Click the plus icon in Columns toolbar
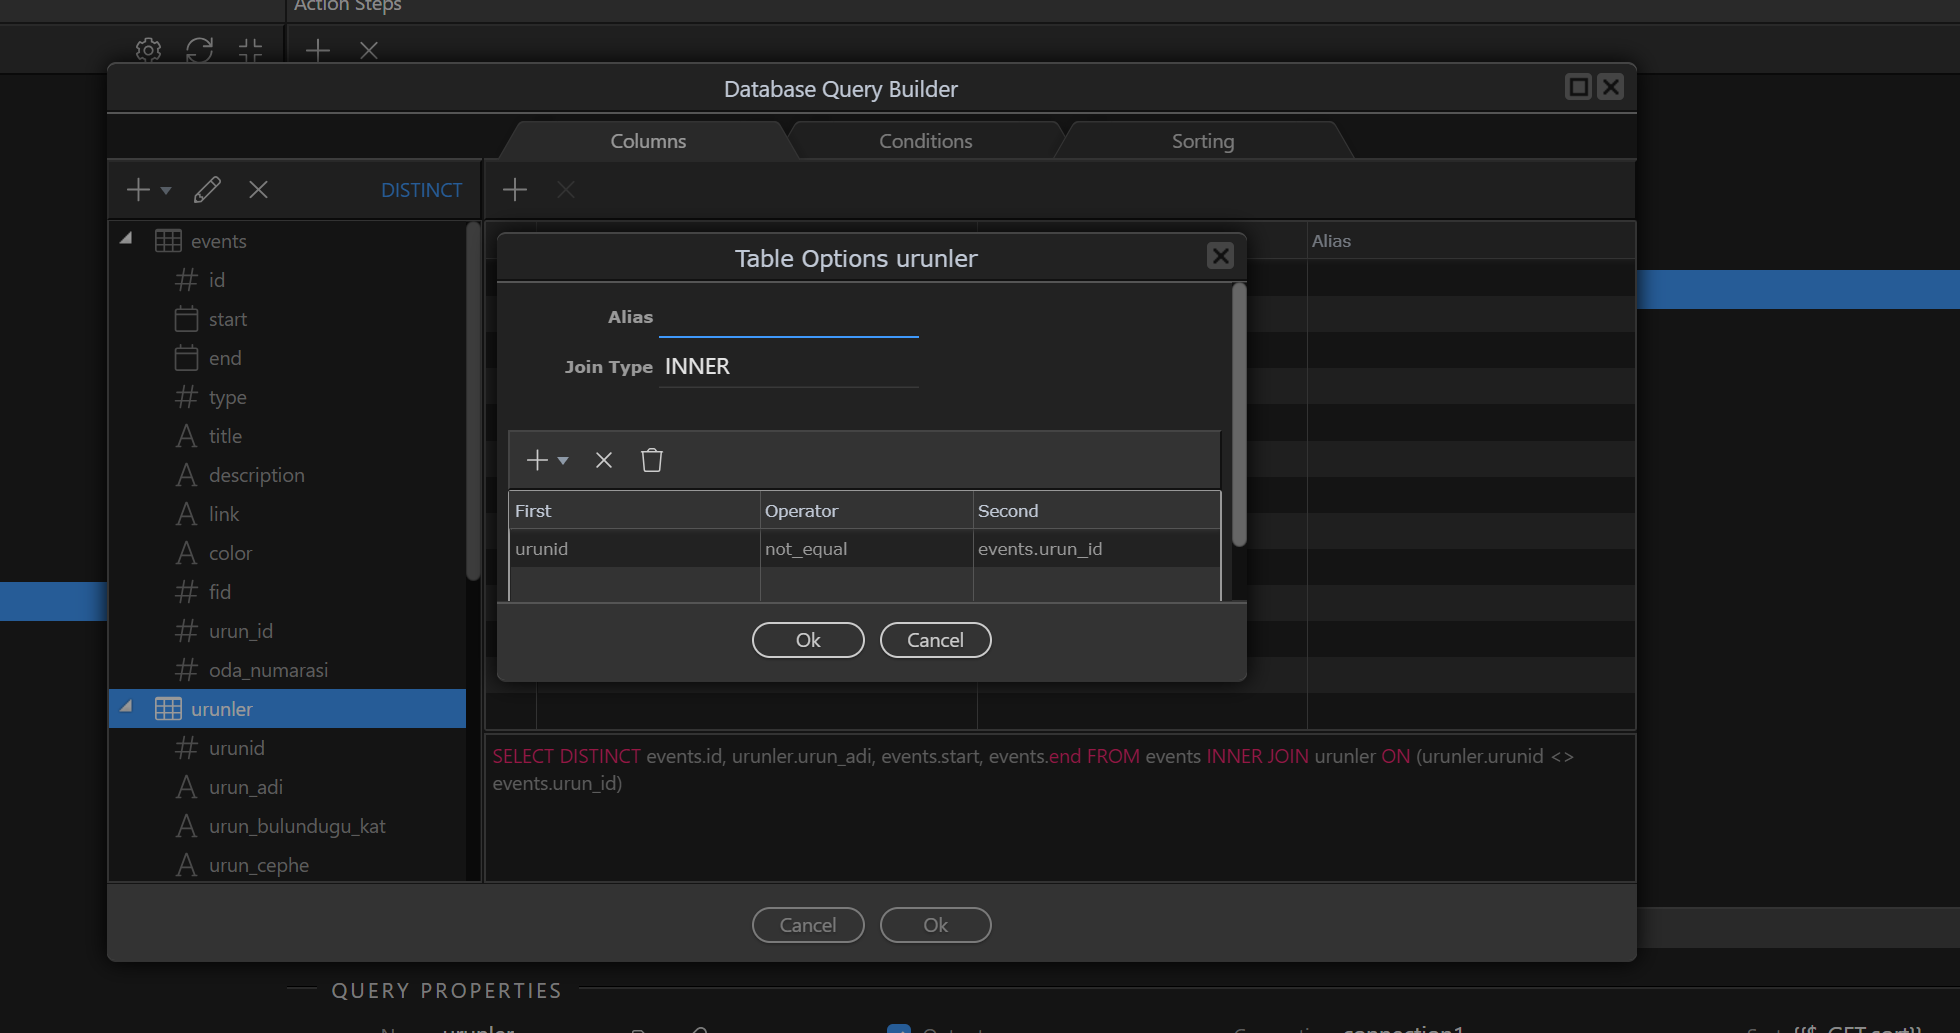 point(515,190)
